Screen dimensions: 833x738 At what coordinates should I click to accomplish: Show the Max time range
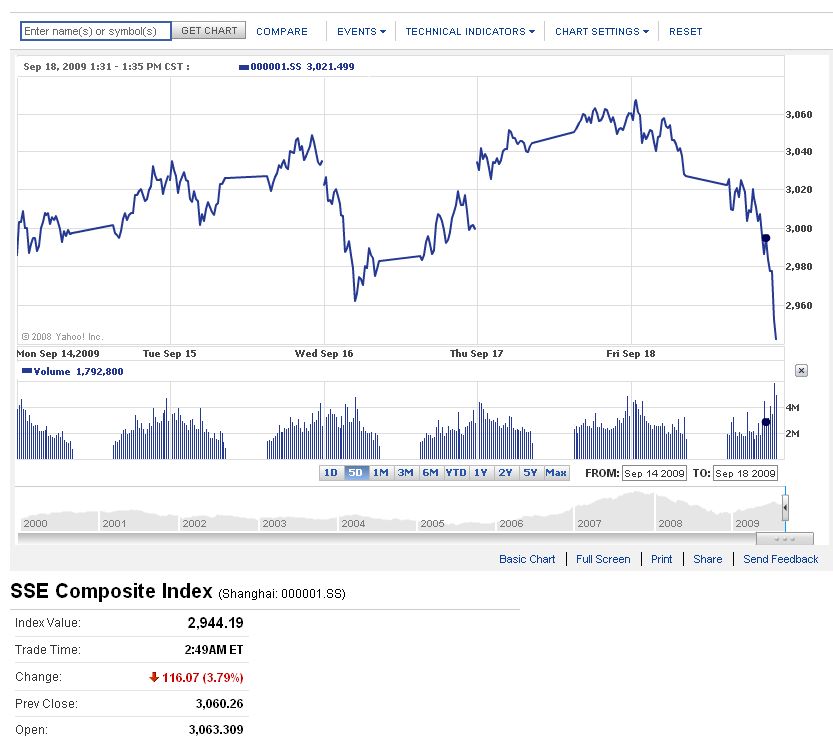coord(556,473)
